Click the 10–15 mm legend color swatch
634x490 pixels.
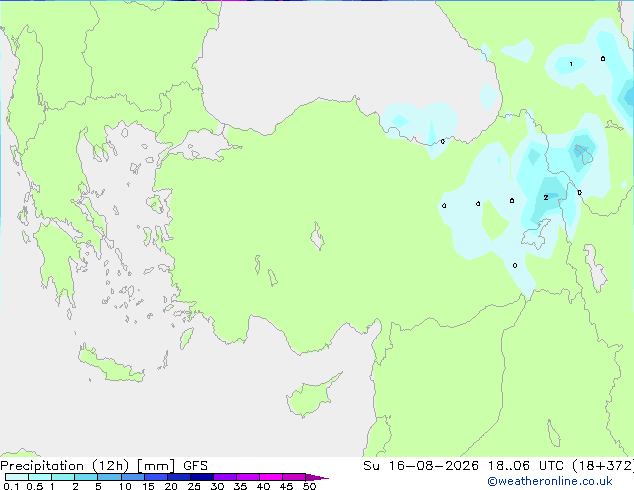133,477
